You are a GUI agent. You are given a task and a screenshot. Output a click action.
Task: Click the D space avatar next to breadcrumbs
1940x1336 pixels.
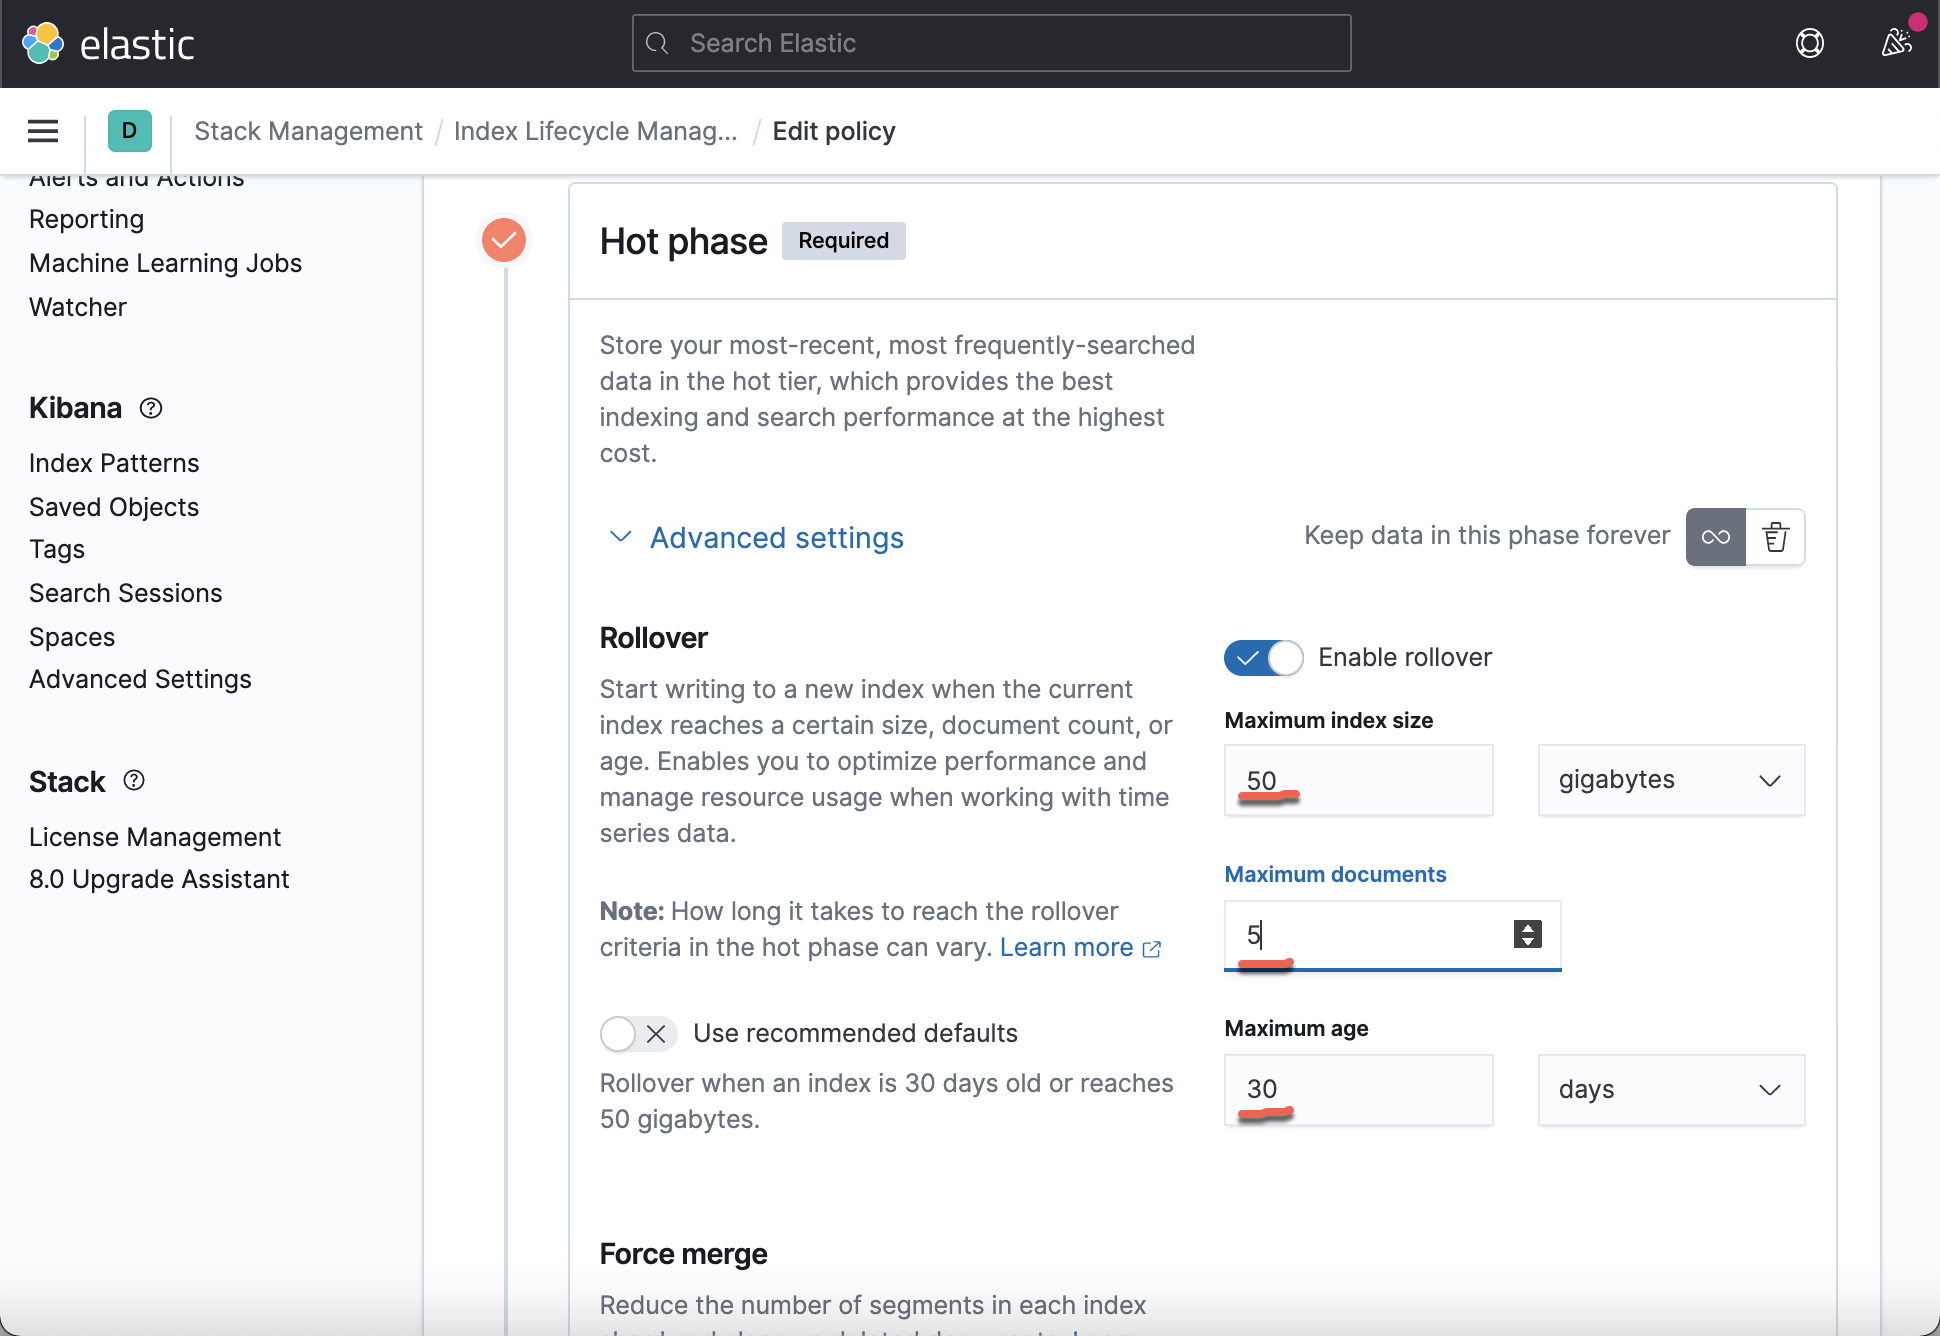click(128, 131)
